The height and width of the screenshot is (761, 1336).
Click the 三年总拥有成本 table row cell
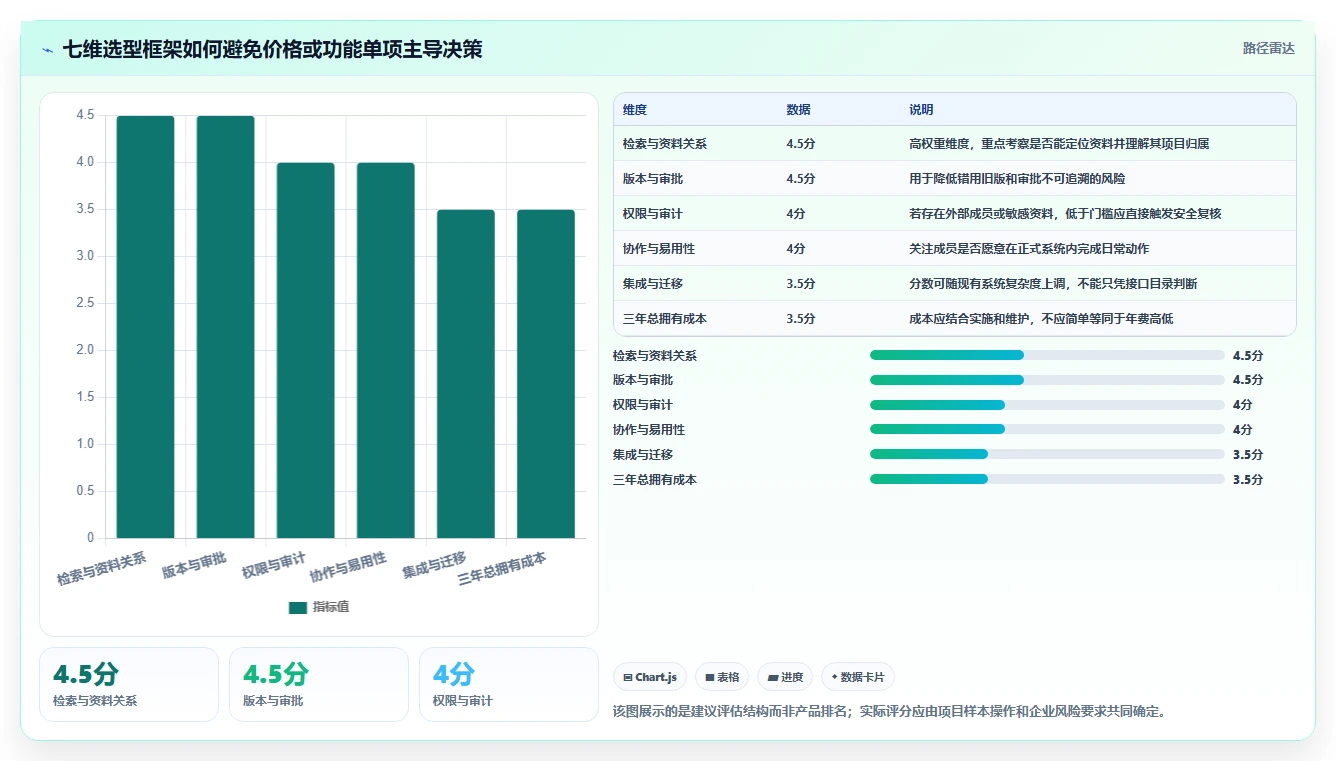point(665,319)
